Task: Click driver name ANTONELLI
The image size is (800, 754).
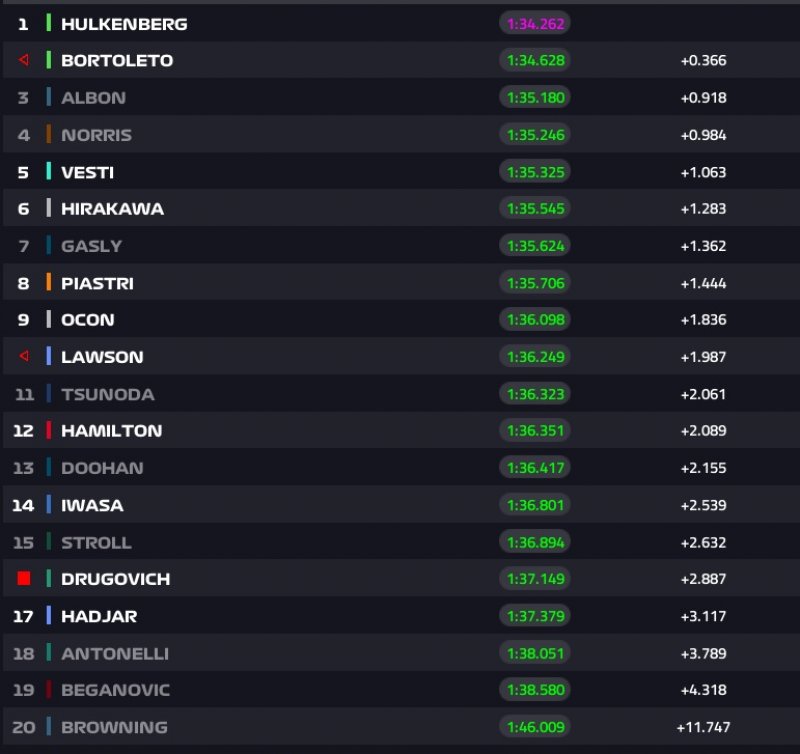Action: pyautogui.click(x=115, y=653)
